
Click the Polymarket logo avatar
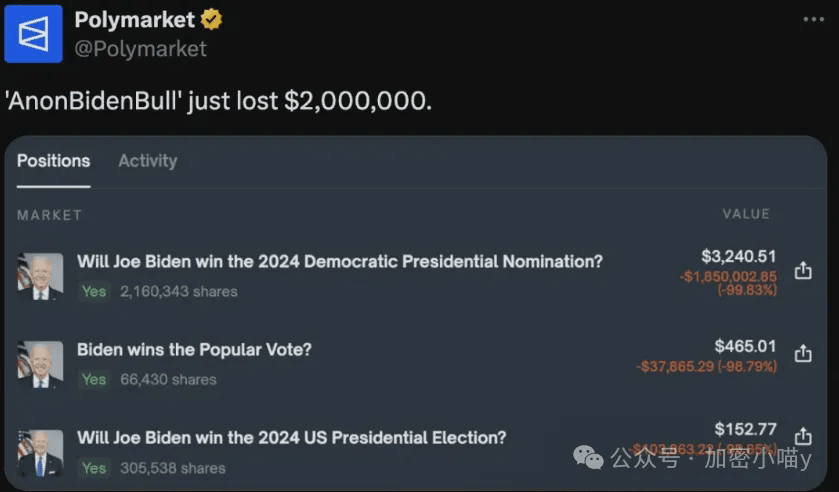click(x=34, y=34)
